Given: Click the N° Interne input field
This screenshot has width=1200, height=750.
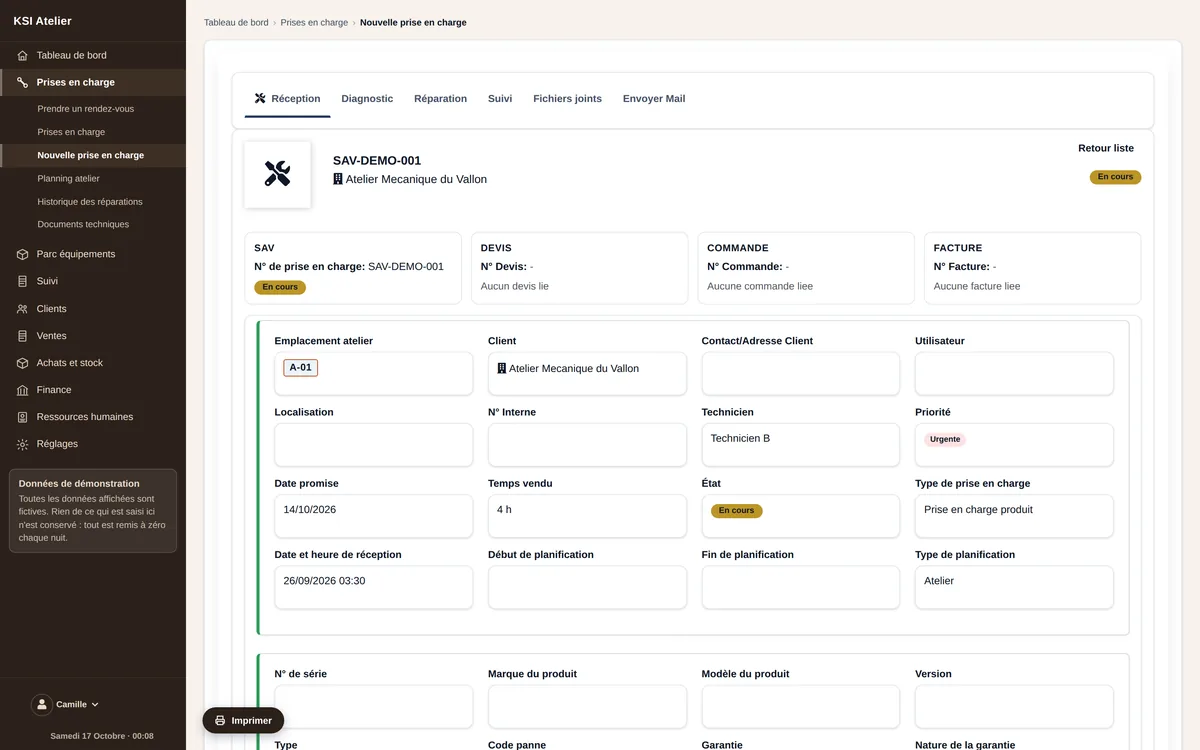Looking at the screenshot, I should (x=587, y=445).
